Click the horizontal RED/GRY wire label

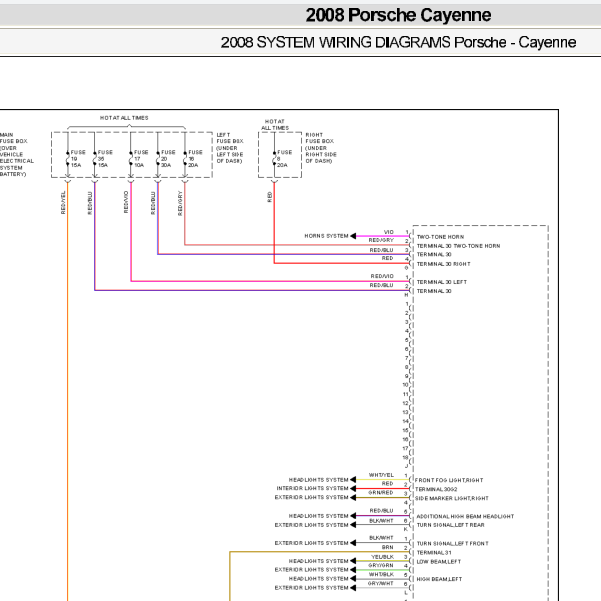381,240
